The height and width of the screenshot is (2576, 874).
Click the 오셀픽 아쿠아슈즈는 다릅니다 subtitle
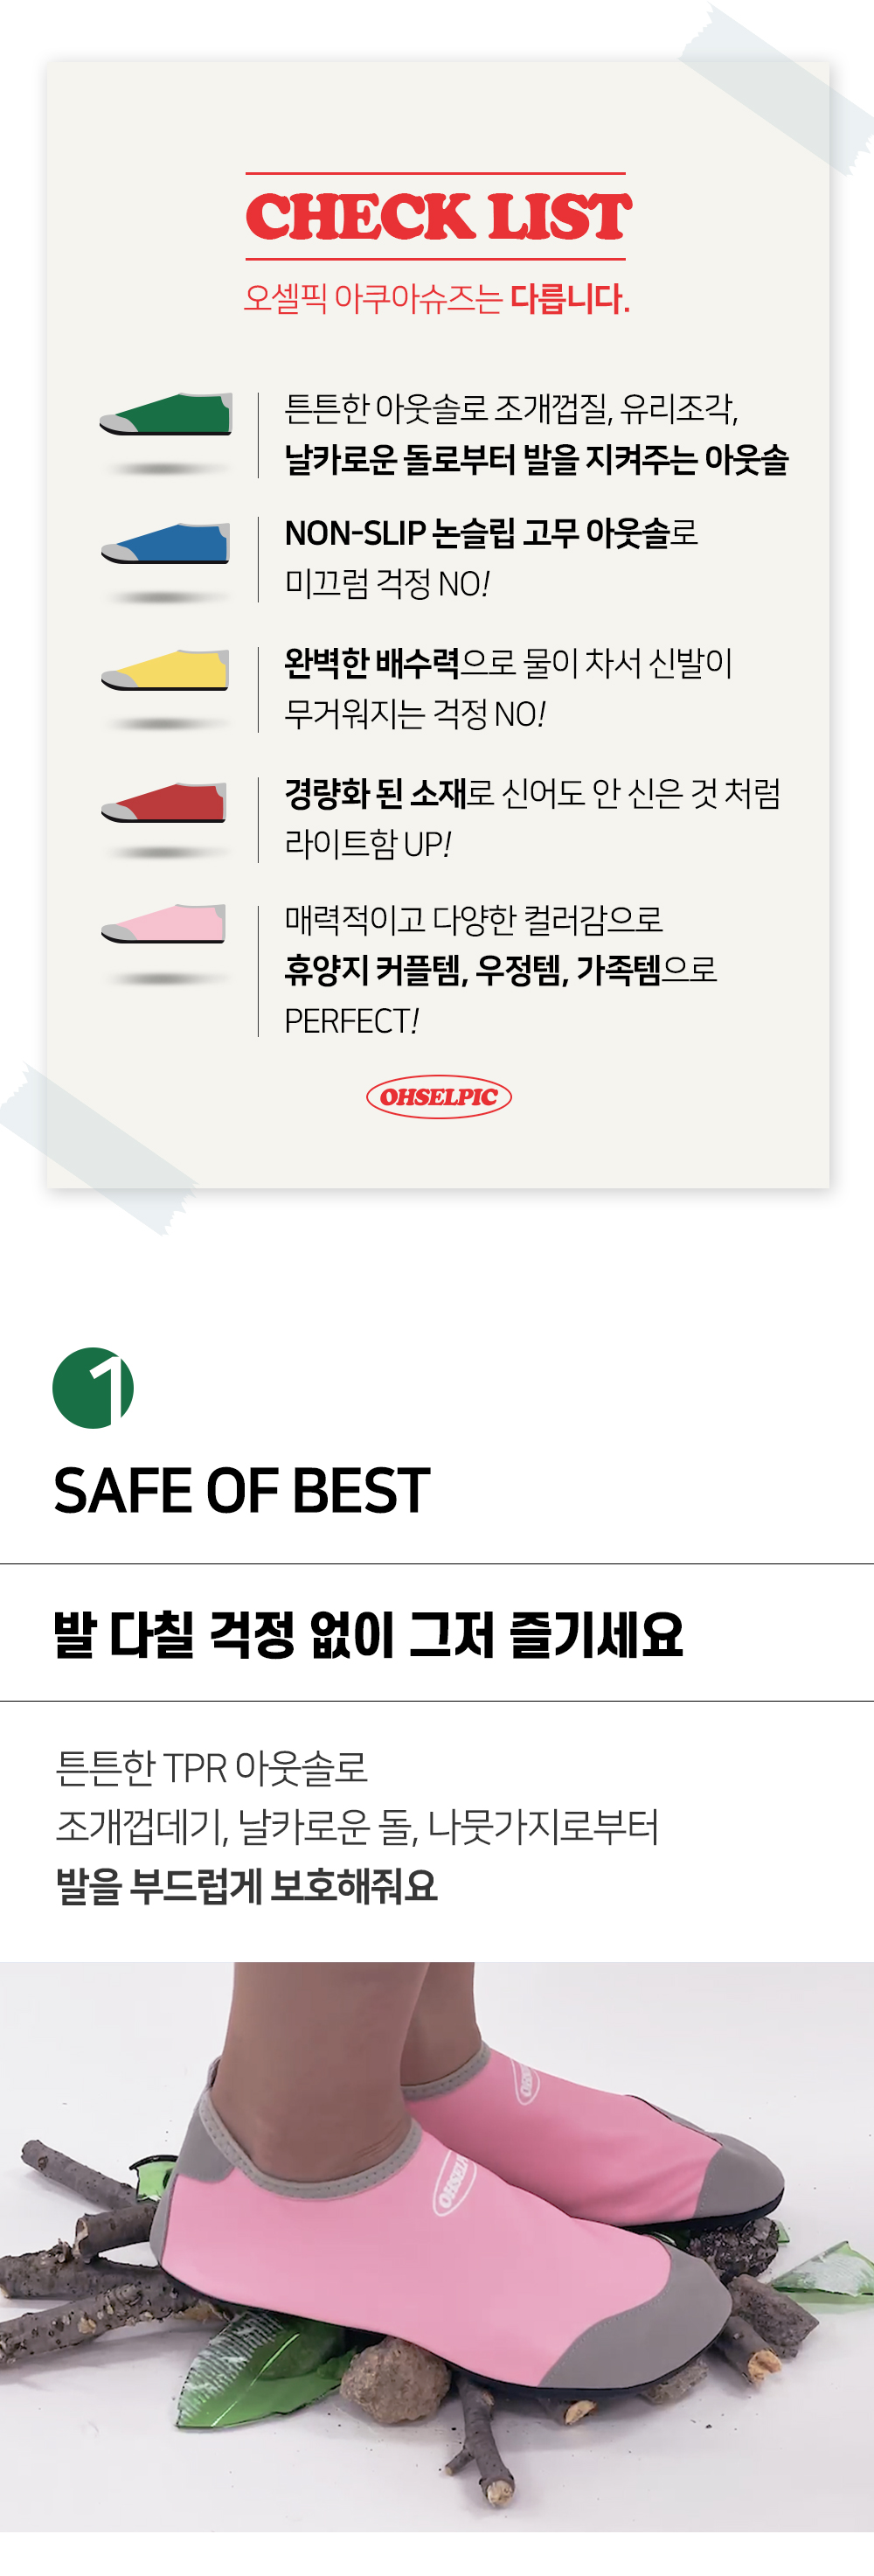(x=437, y=298)
